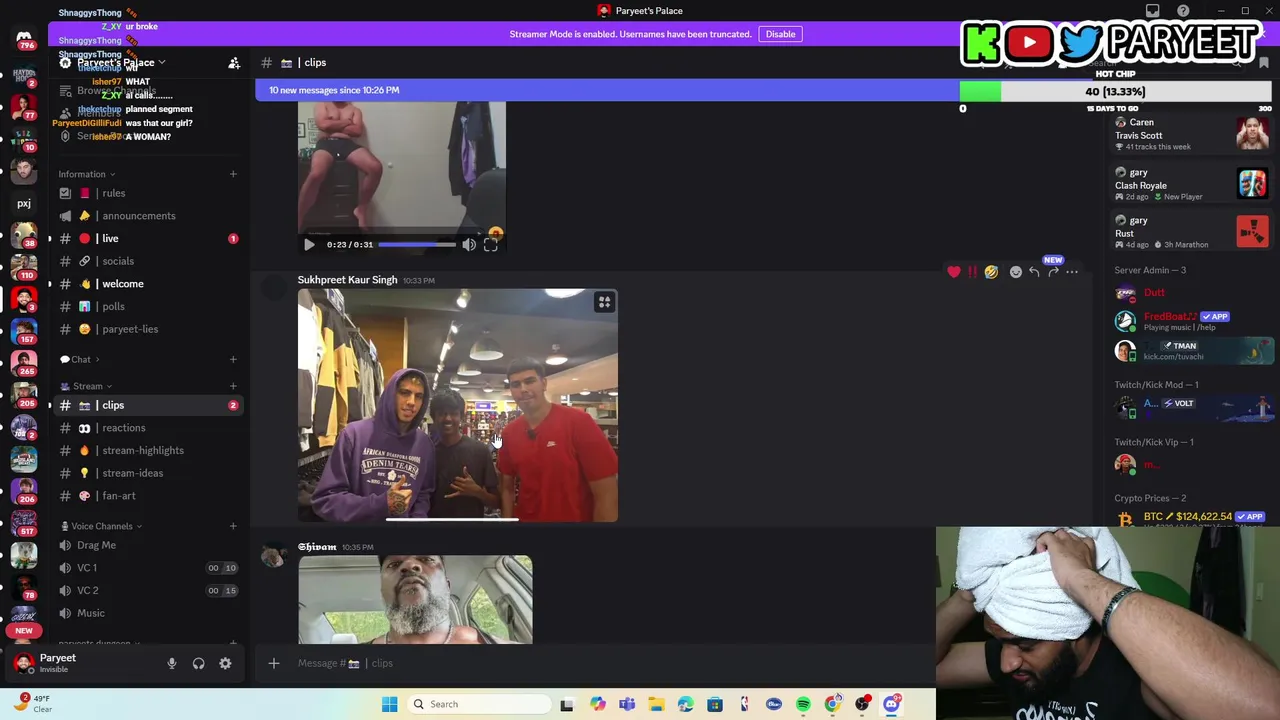Screen dimensions: 1280x720
Task: Add channel to Information category
Action: 233,174
